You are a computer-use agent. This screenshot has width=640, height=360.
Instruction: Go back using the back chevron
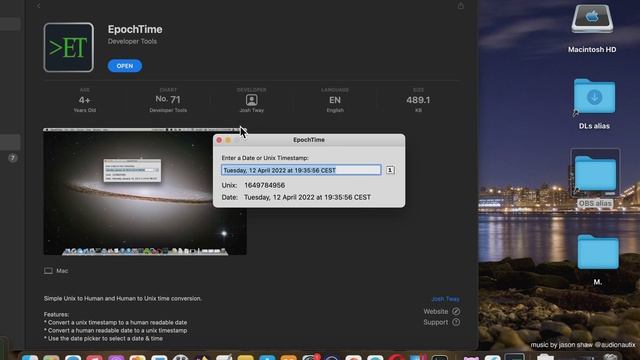point(38,6)
